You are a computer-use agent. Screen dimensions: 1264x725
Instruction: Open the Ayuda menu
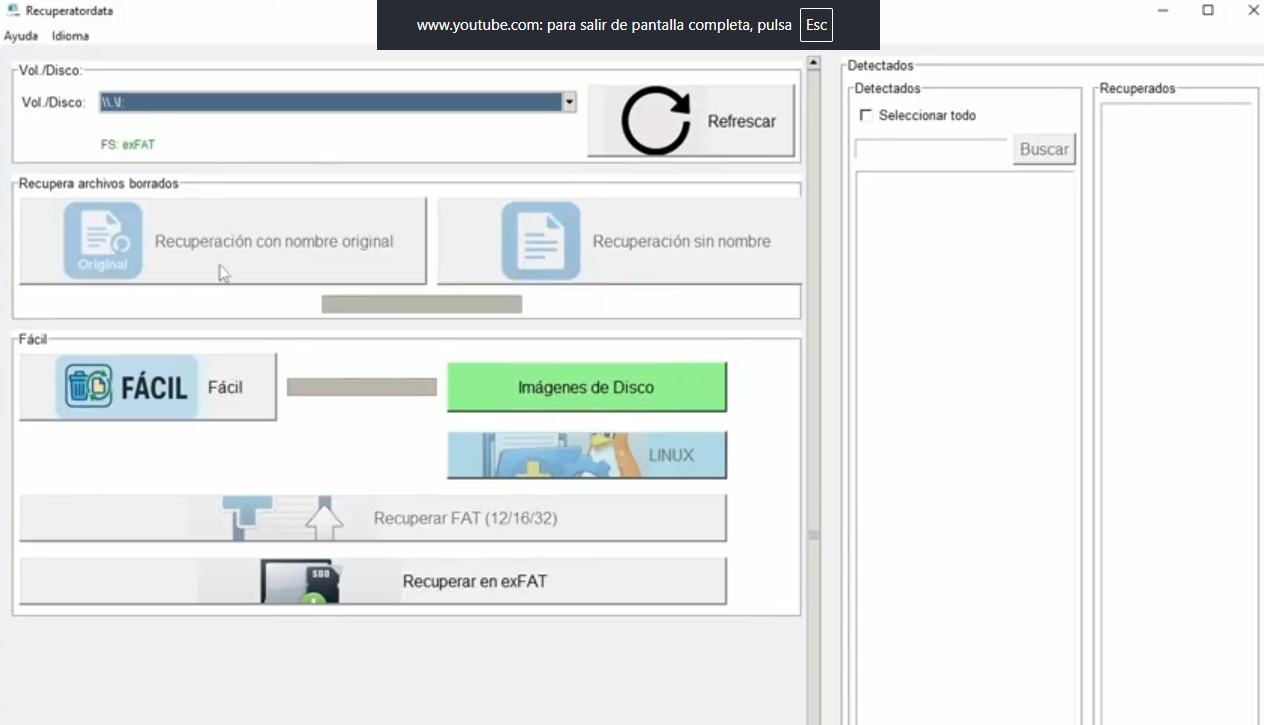click(21, 36)
